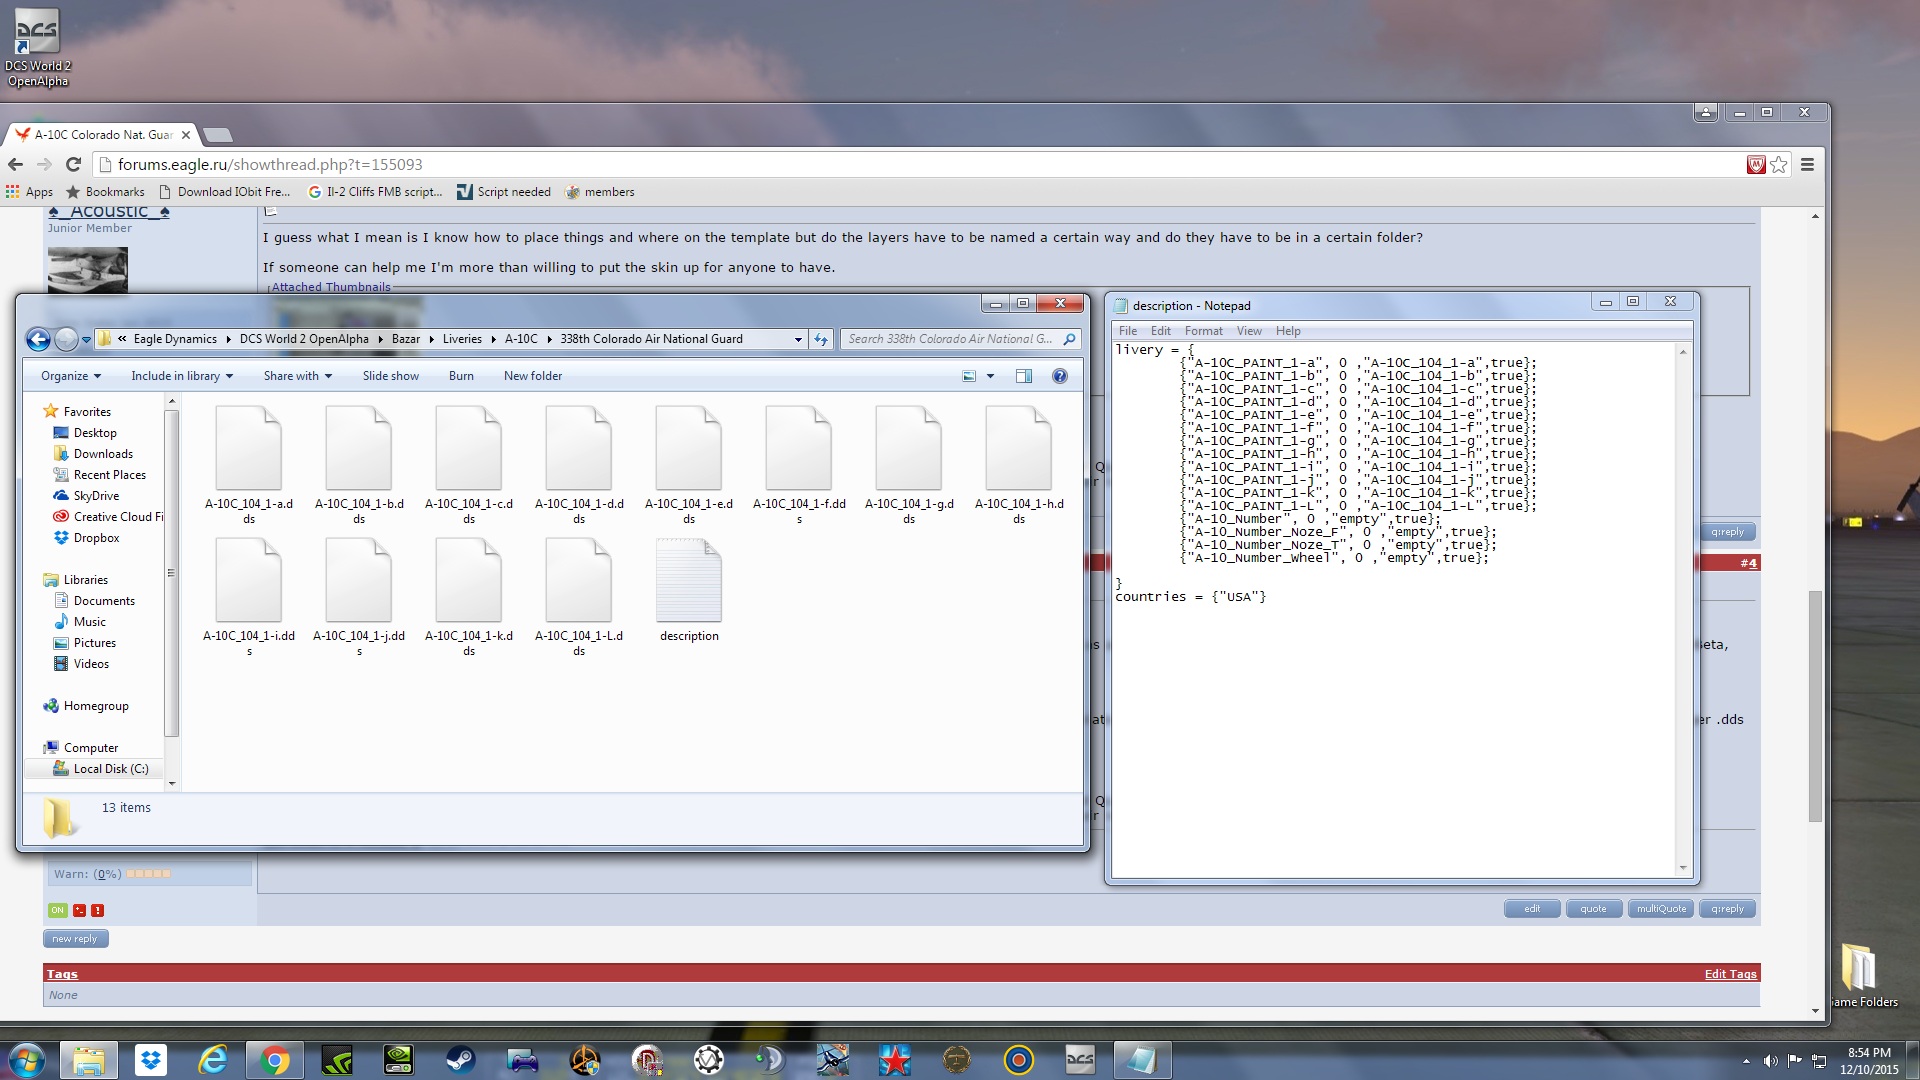Click the Notepad vertical scrollbar down arrow
Viewport: 1920px width, 1080px height.
pos(1683,868)
